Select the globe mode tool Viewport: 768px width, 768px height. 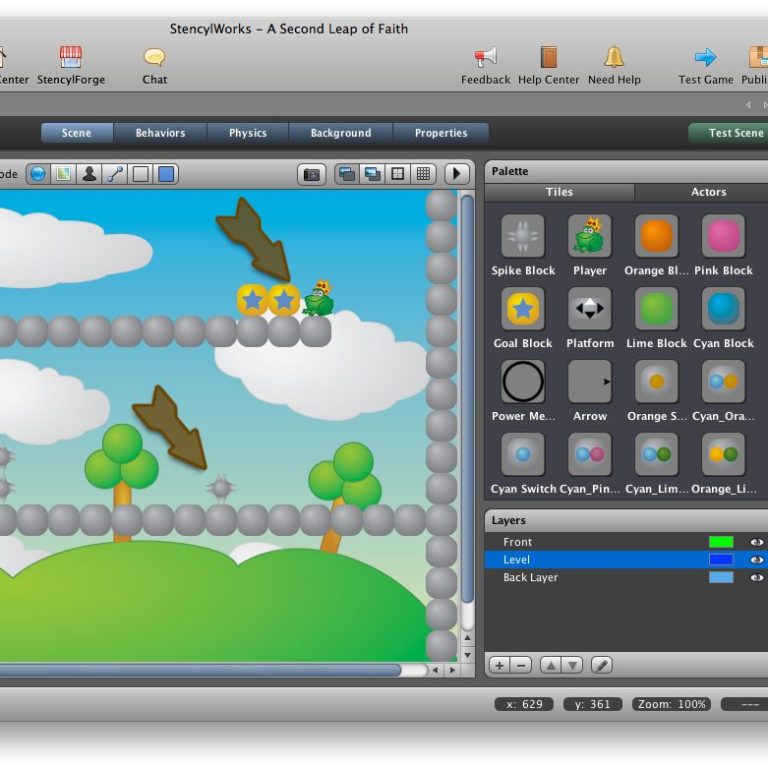click(38, 174)
